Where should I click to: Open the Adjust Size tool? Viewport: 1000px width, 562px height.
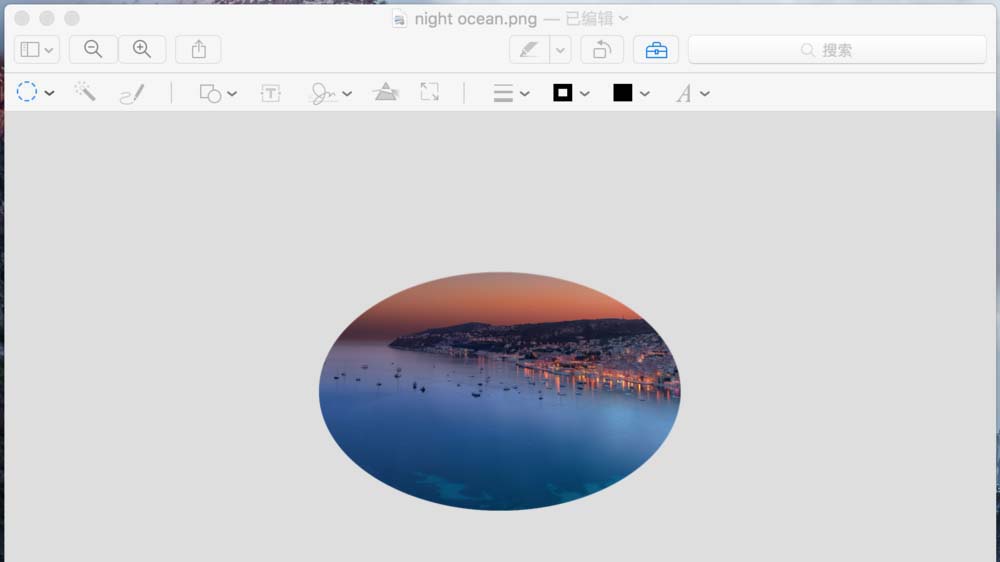pyautogui.click(x=429, y=92)
